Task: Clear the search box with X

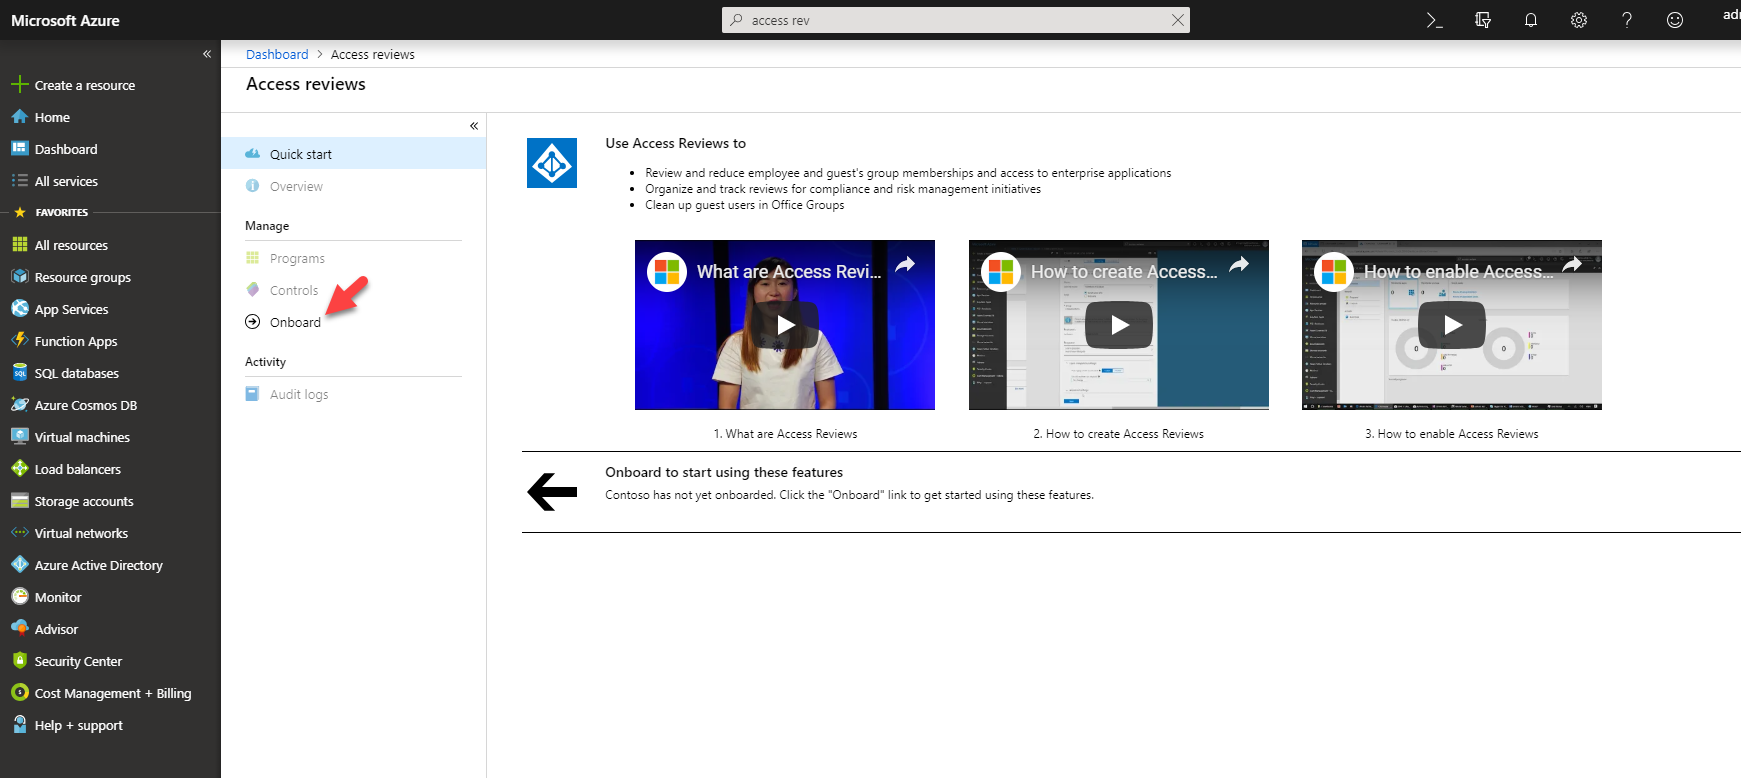Action: tap(1178, 20)
